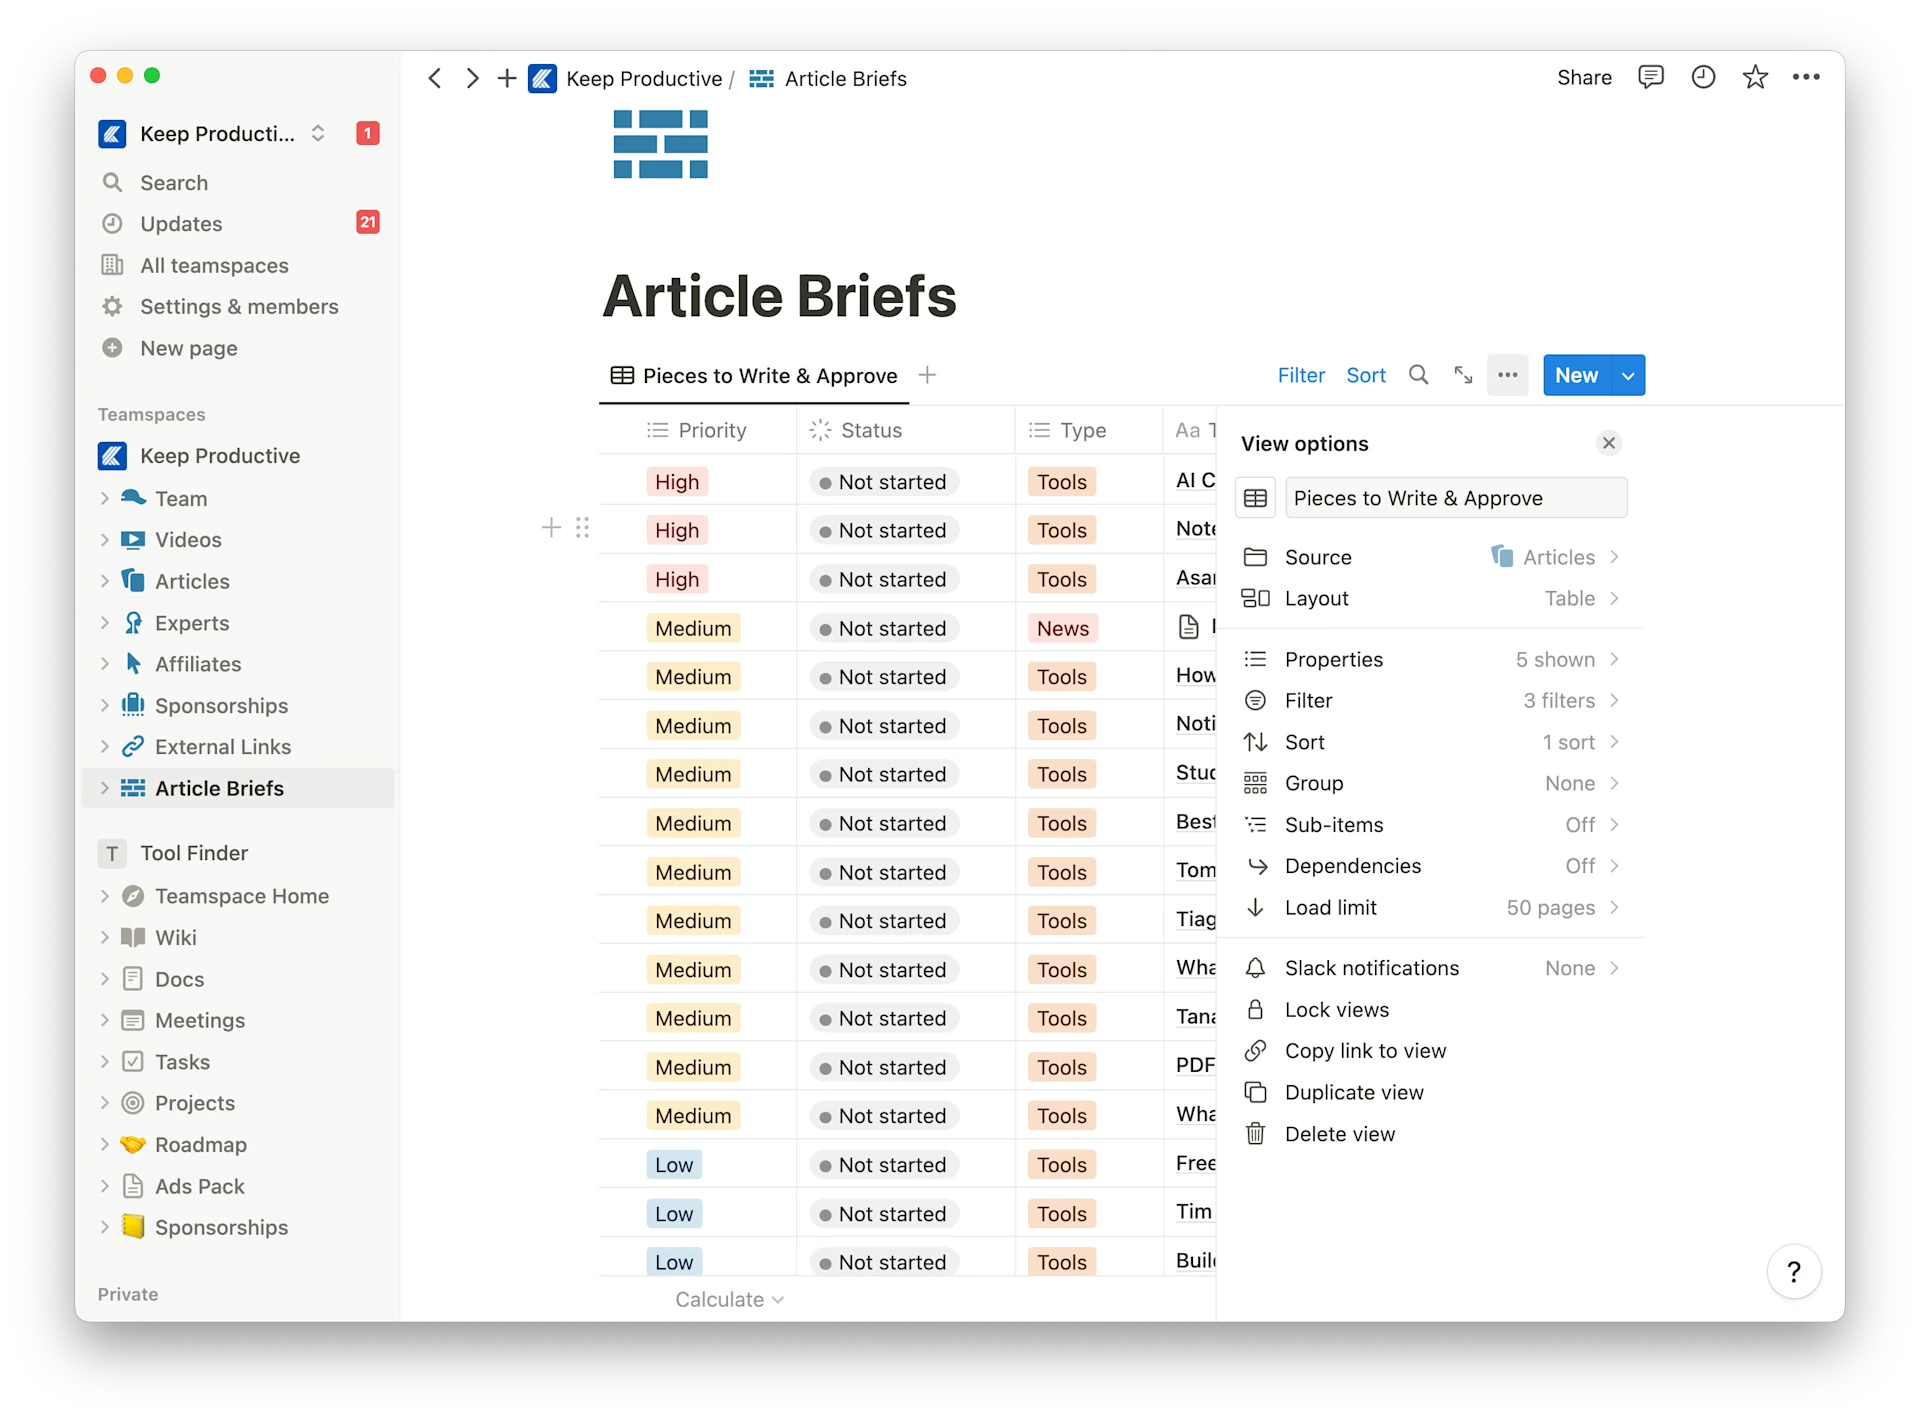Open the New button dropdown arrow
1920x1421 pixels.
(x=1628, y=376)
